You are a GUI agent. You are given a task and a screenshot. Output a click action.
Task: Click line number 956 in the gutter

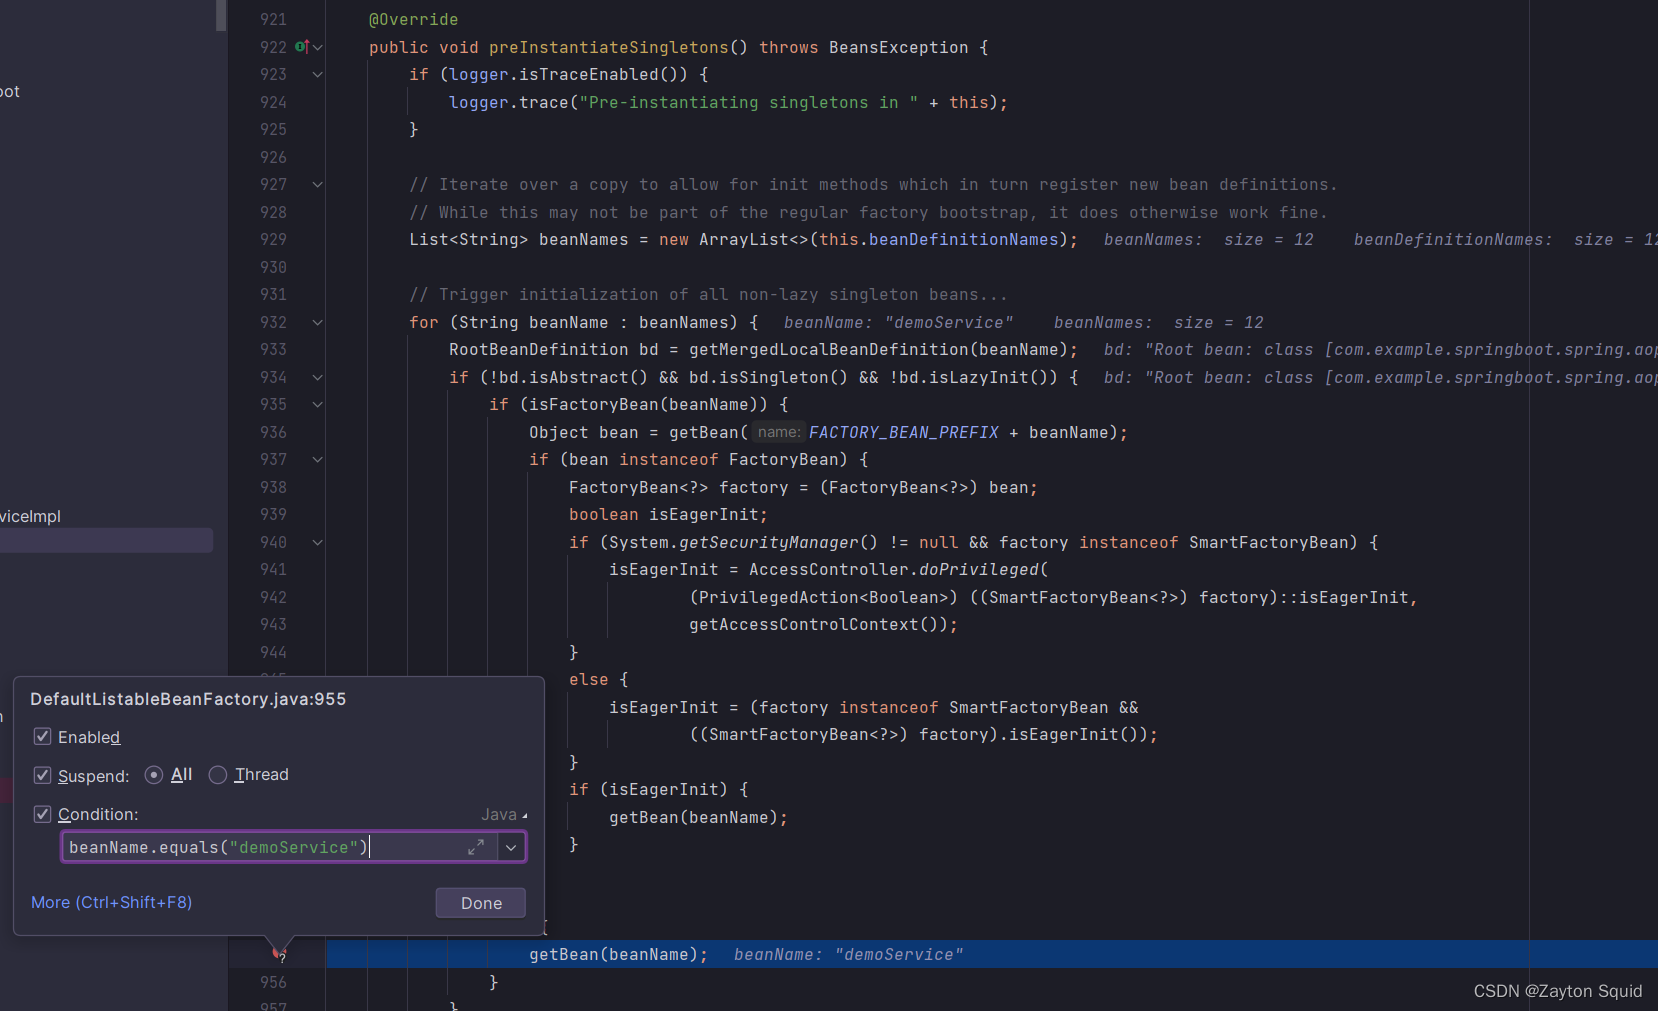[273, 982]
